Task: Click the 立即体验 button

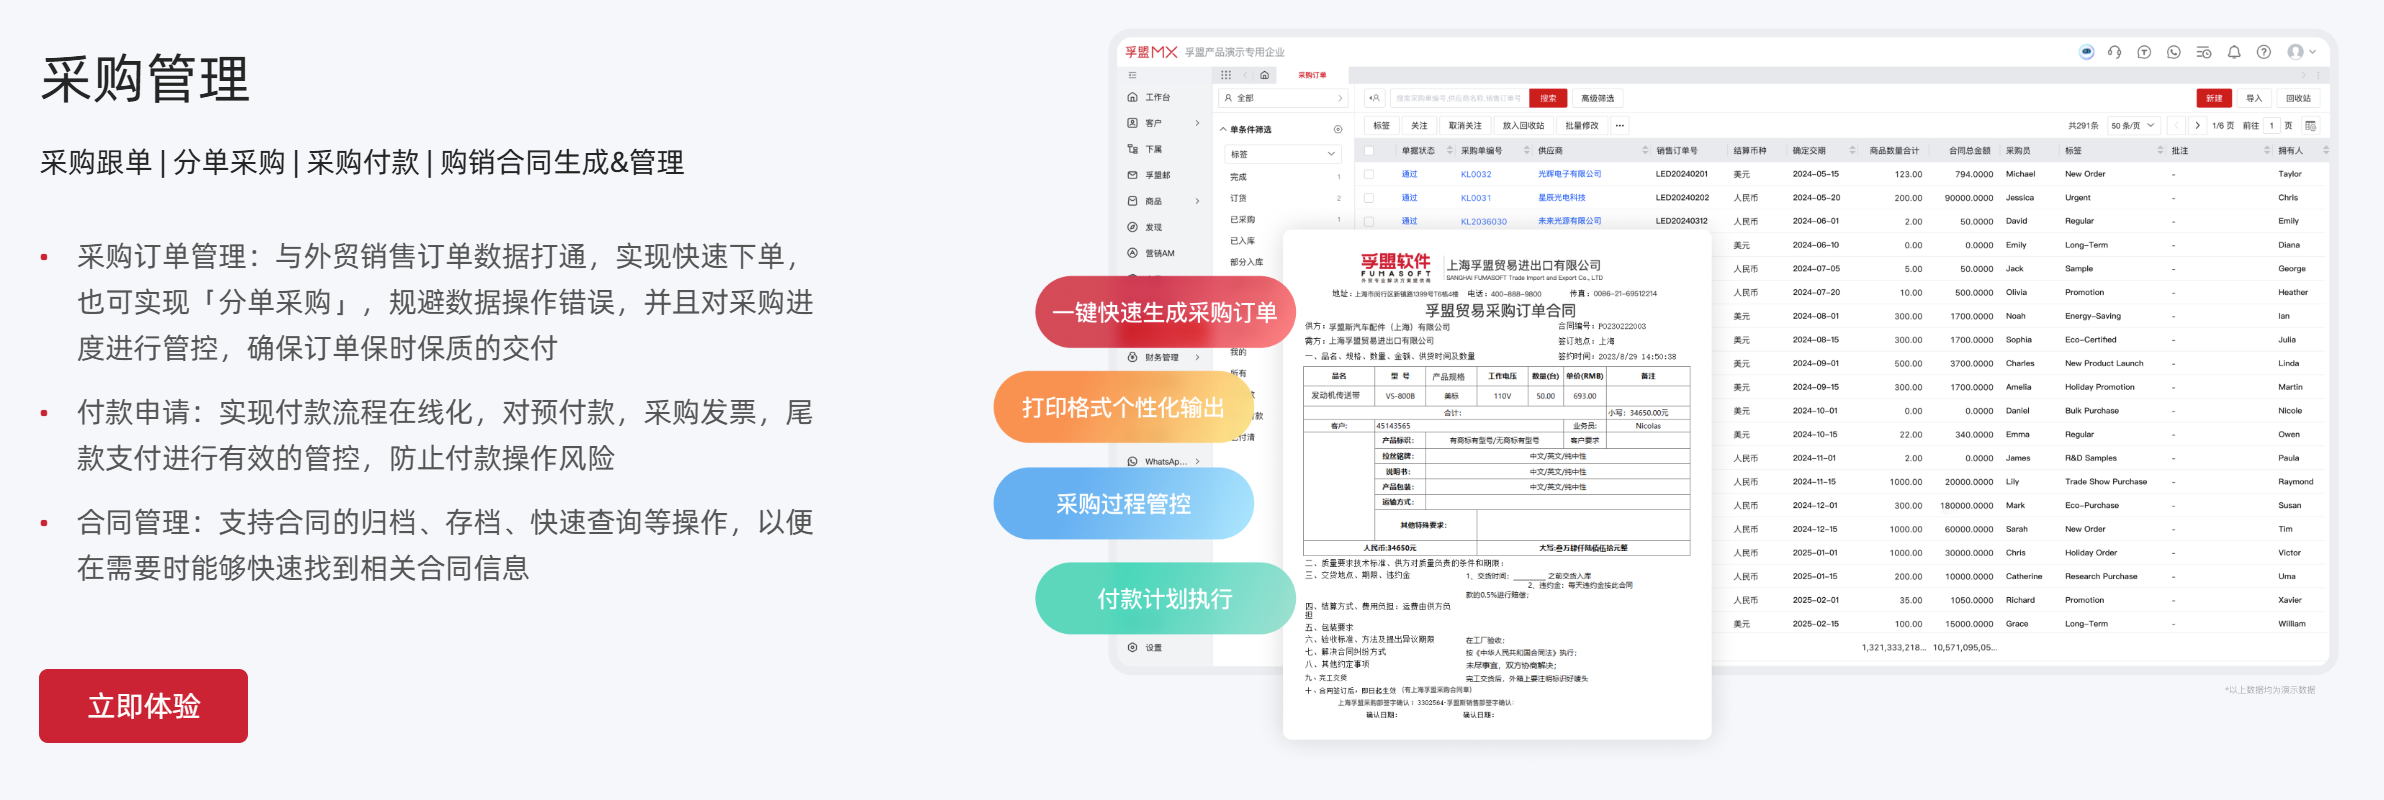Action: coord(143,706)
